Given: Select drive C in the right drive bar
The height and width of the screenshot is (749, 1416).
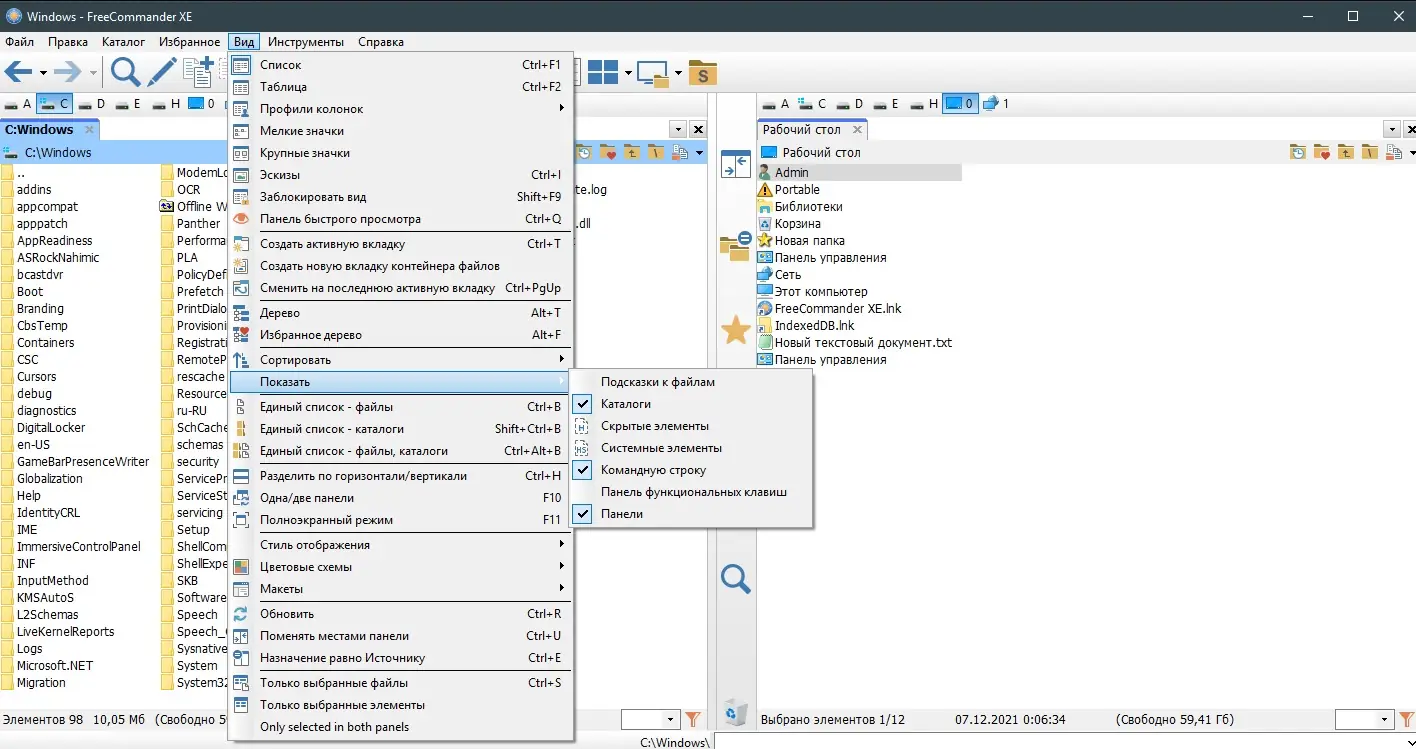Looking at the screenshot, I should (x=811, y=103).
